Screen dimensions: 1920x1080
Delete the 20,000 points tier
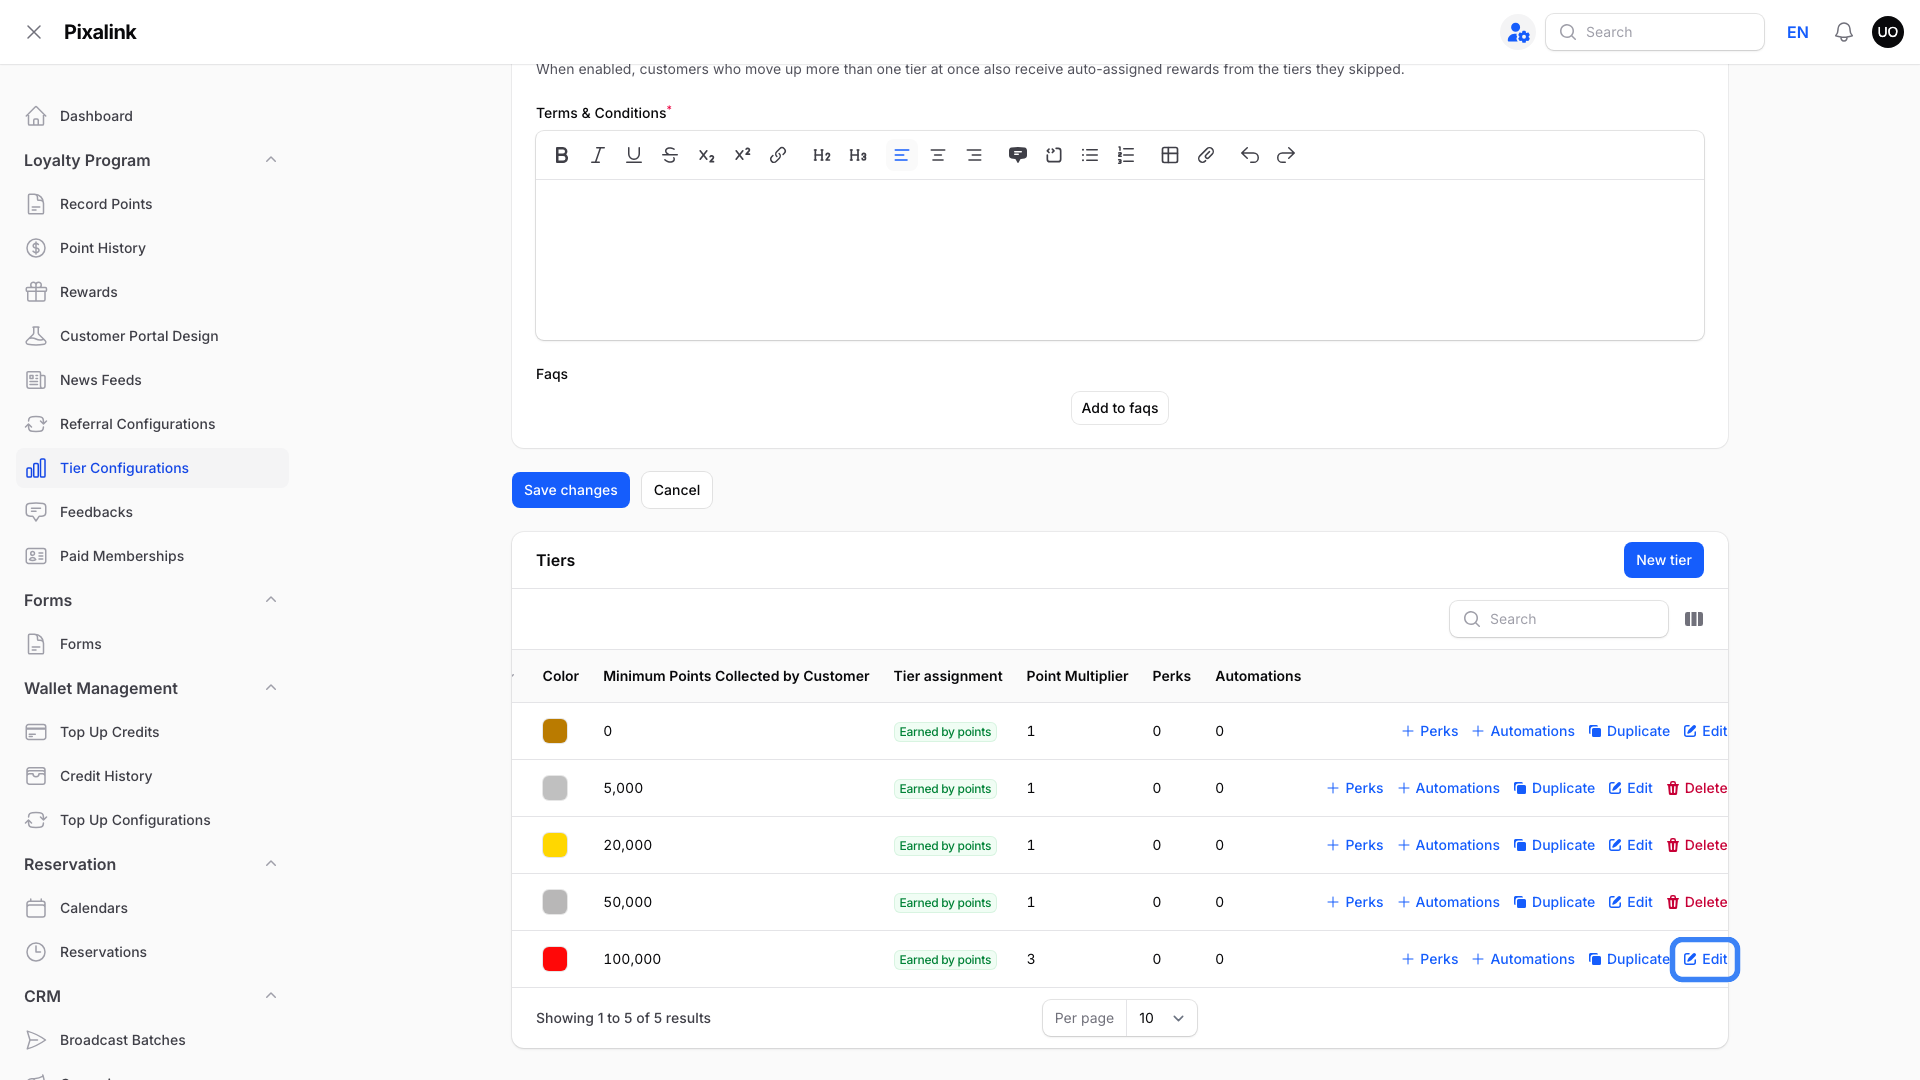(x=1696, y=845)
